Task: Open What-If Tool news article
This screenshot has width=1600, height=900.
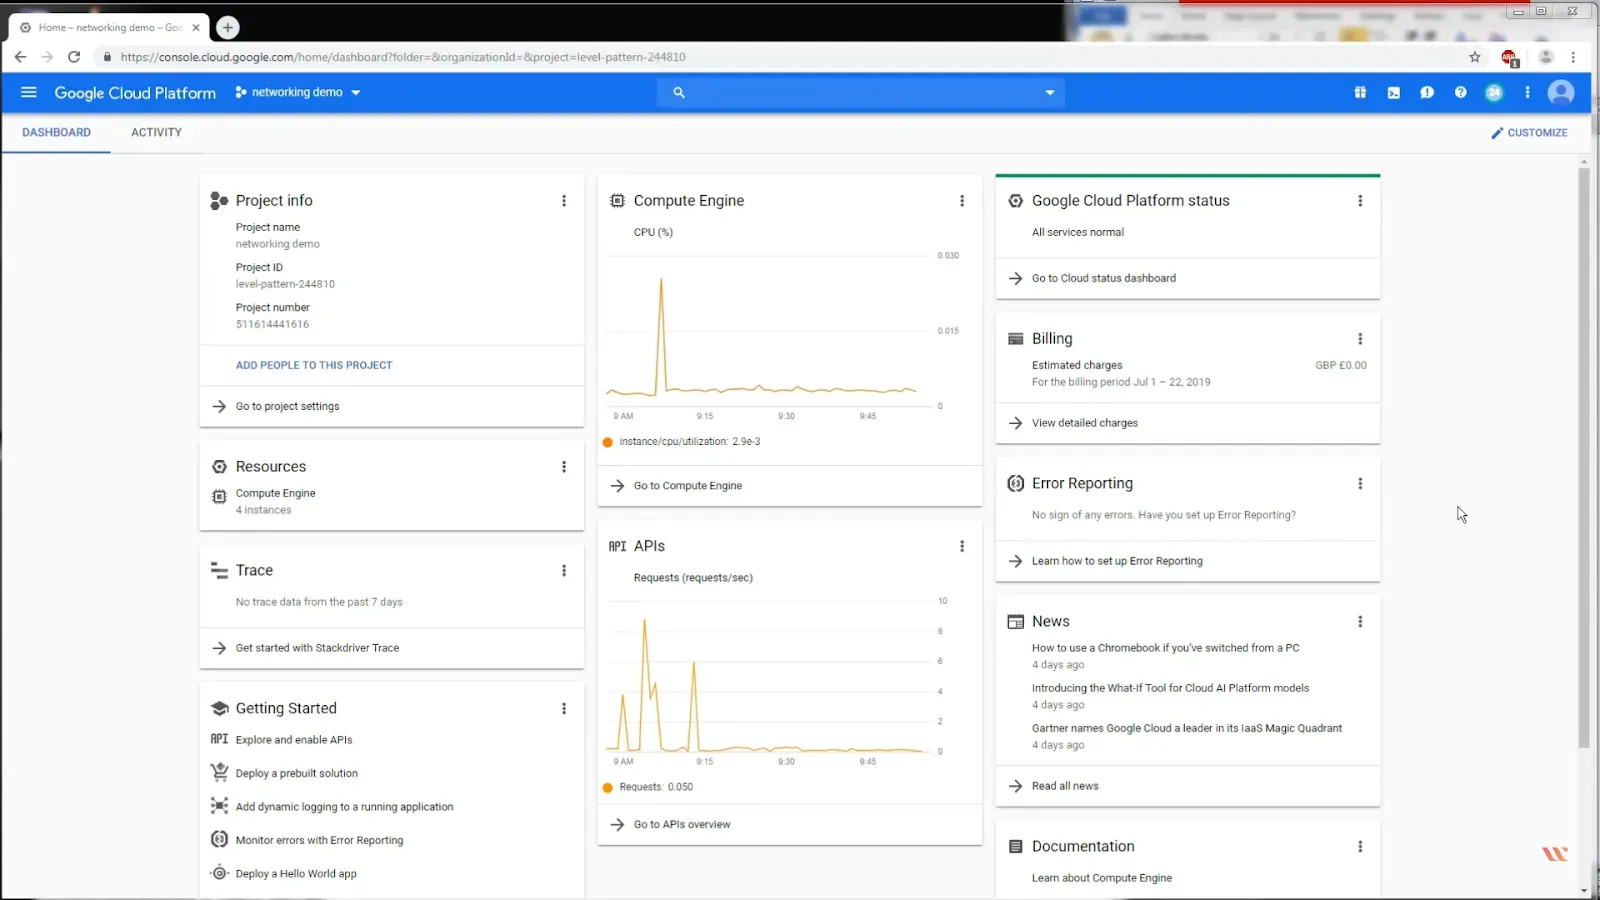Action: (1170, 688)
